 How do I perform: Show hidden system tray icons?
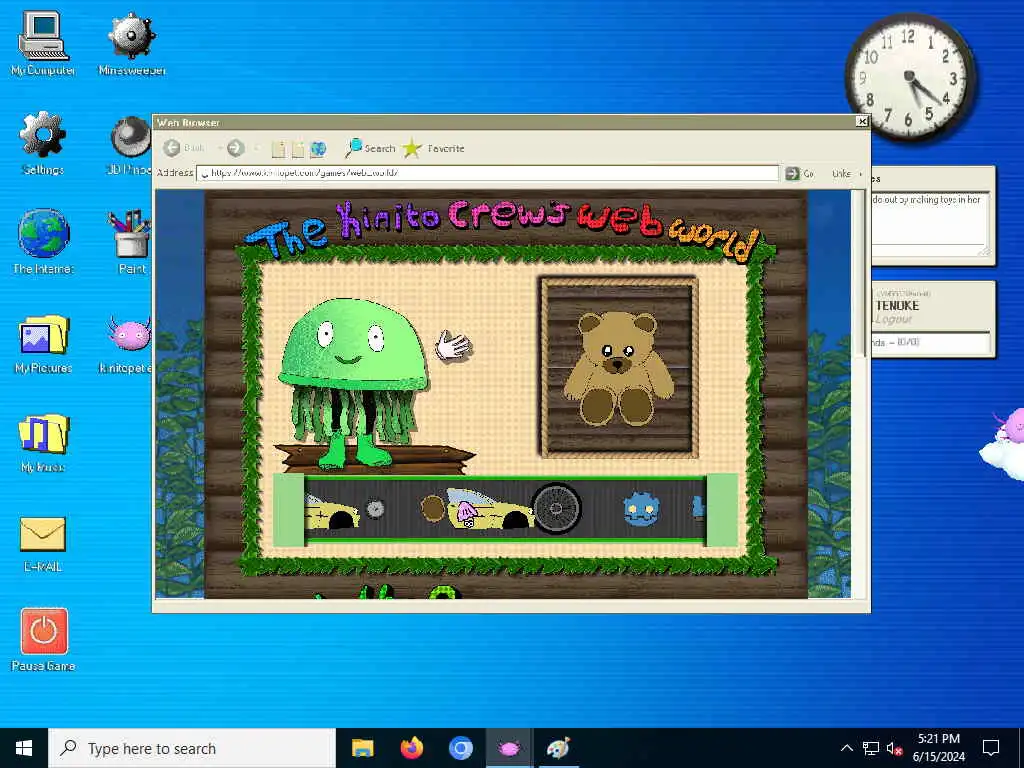click(846, 748)
